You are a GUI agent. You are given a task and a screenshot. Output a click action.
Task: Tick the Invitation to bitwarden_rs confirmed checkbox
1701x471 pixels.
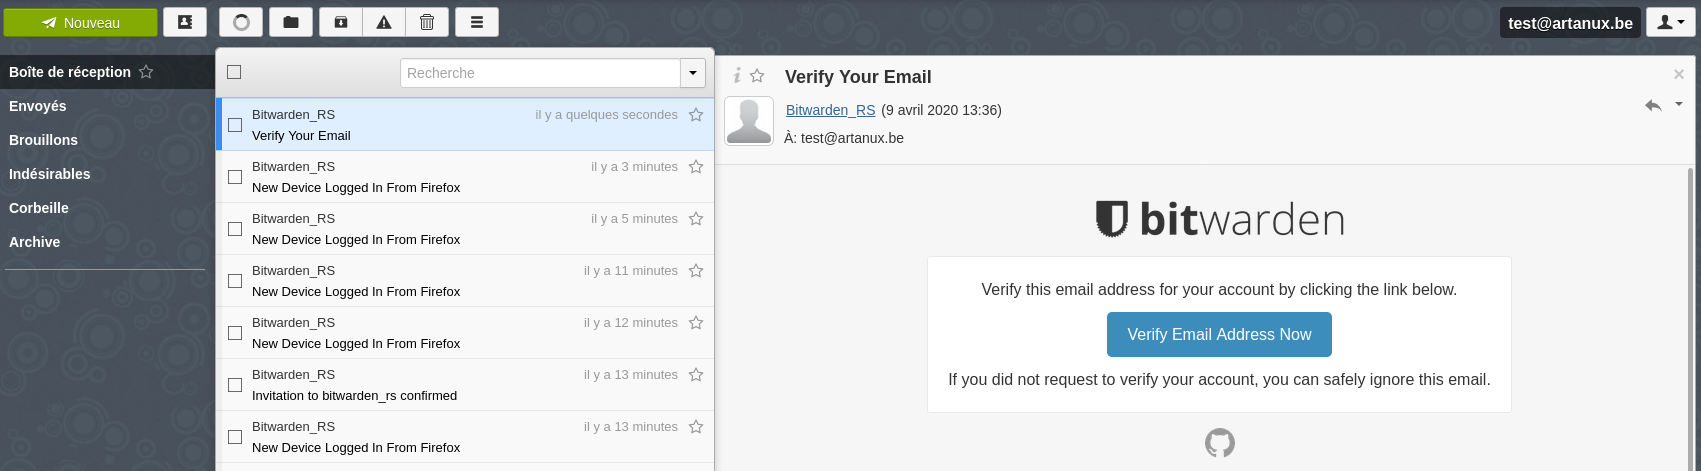point(235,385)
